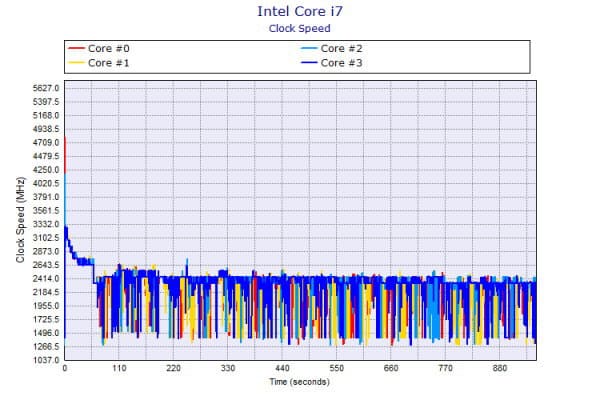The height and width of the screenshot is (400, 600).
Task: Click the 0 x-axis tick label
Action: point(65,368)
